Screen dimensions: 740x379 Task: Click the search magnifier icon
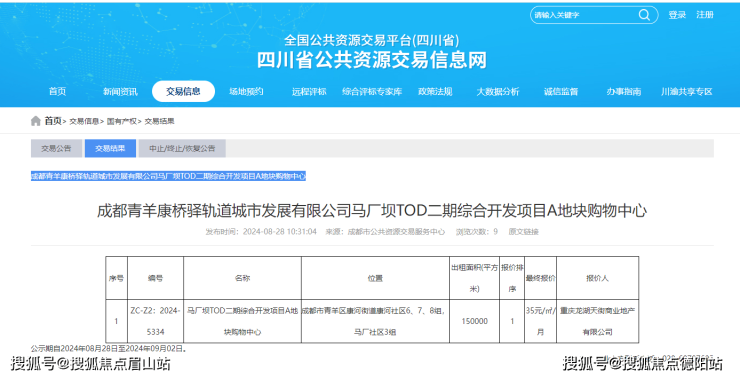(x=644, y=15)
